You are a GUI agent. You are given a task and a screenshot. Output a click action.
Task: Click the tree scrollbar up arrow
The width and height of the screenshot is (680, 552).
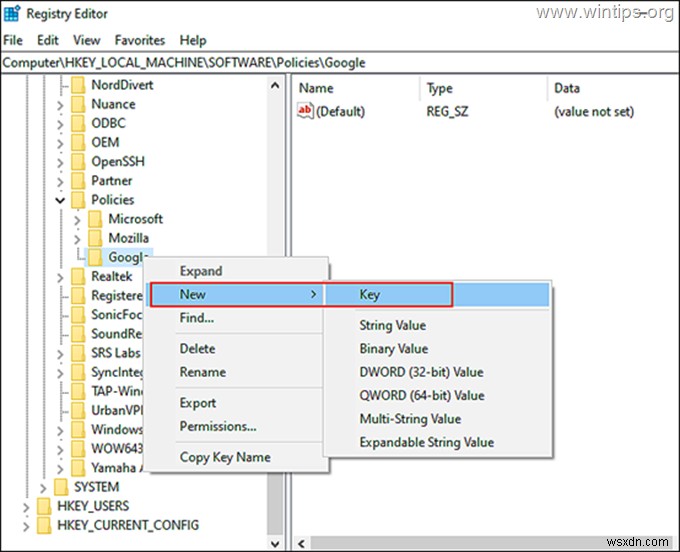coord(275,85)
